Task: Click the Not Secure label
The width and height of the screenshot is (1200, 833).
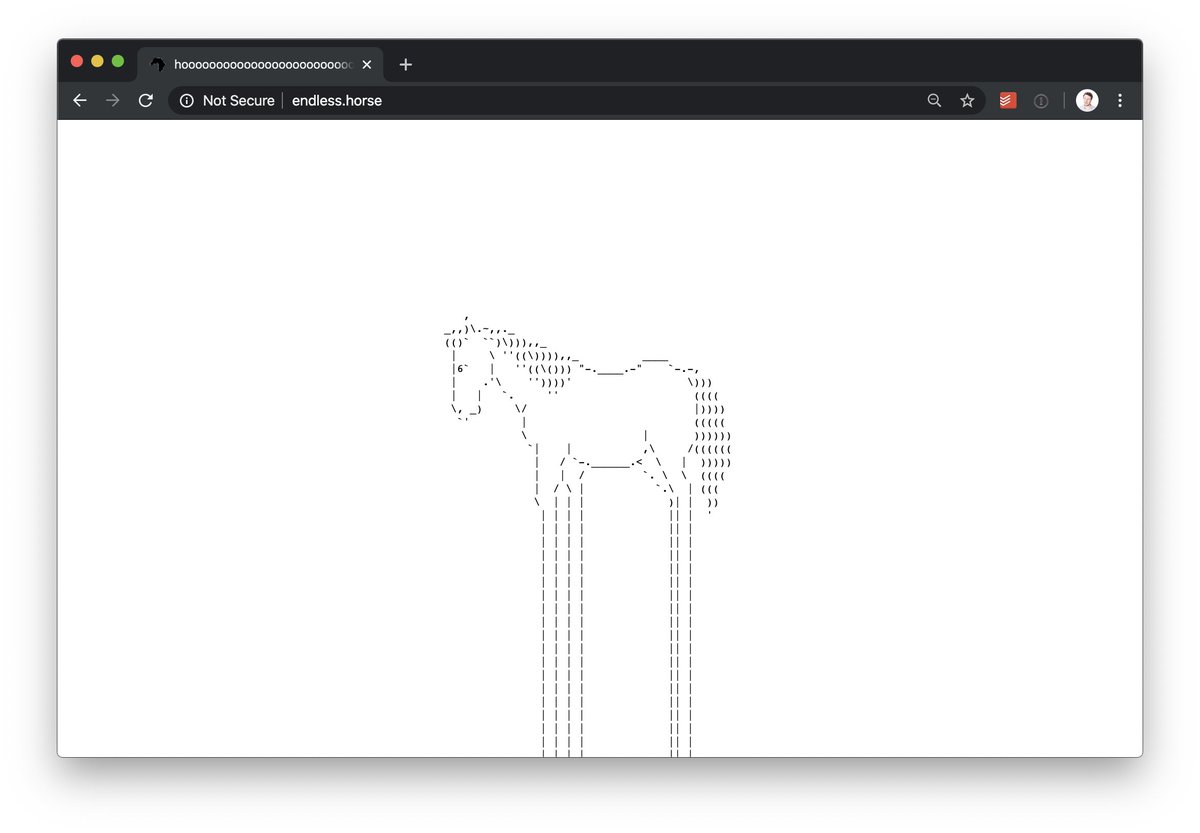Action: pos(238,101)
